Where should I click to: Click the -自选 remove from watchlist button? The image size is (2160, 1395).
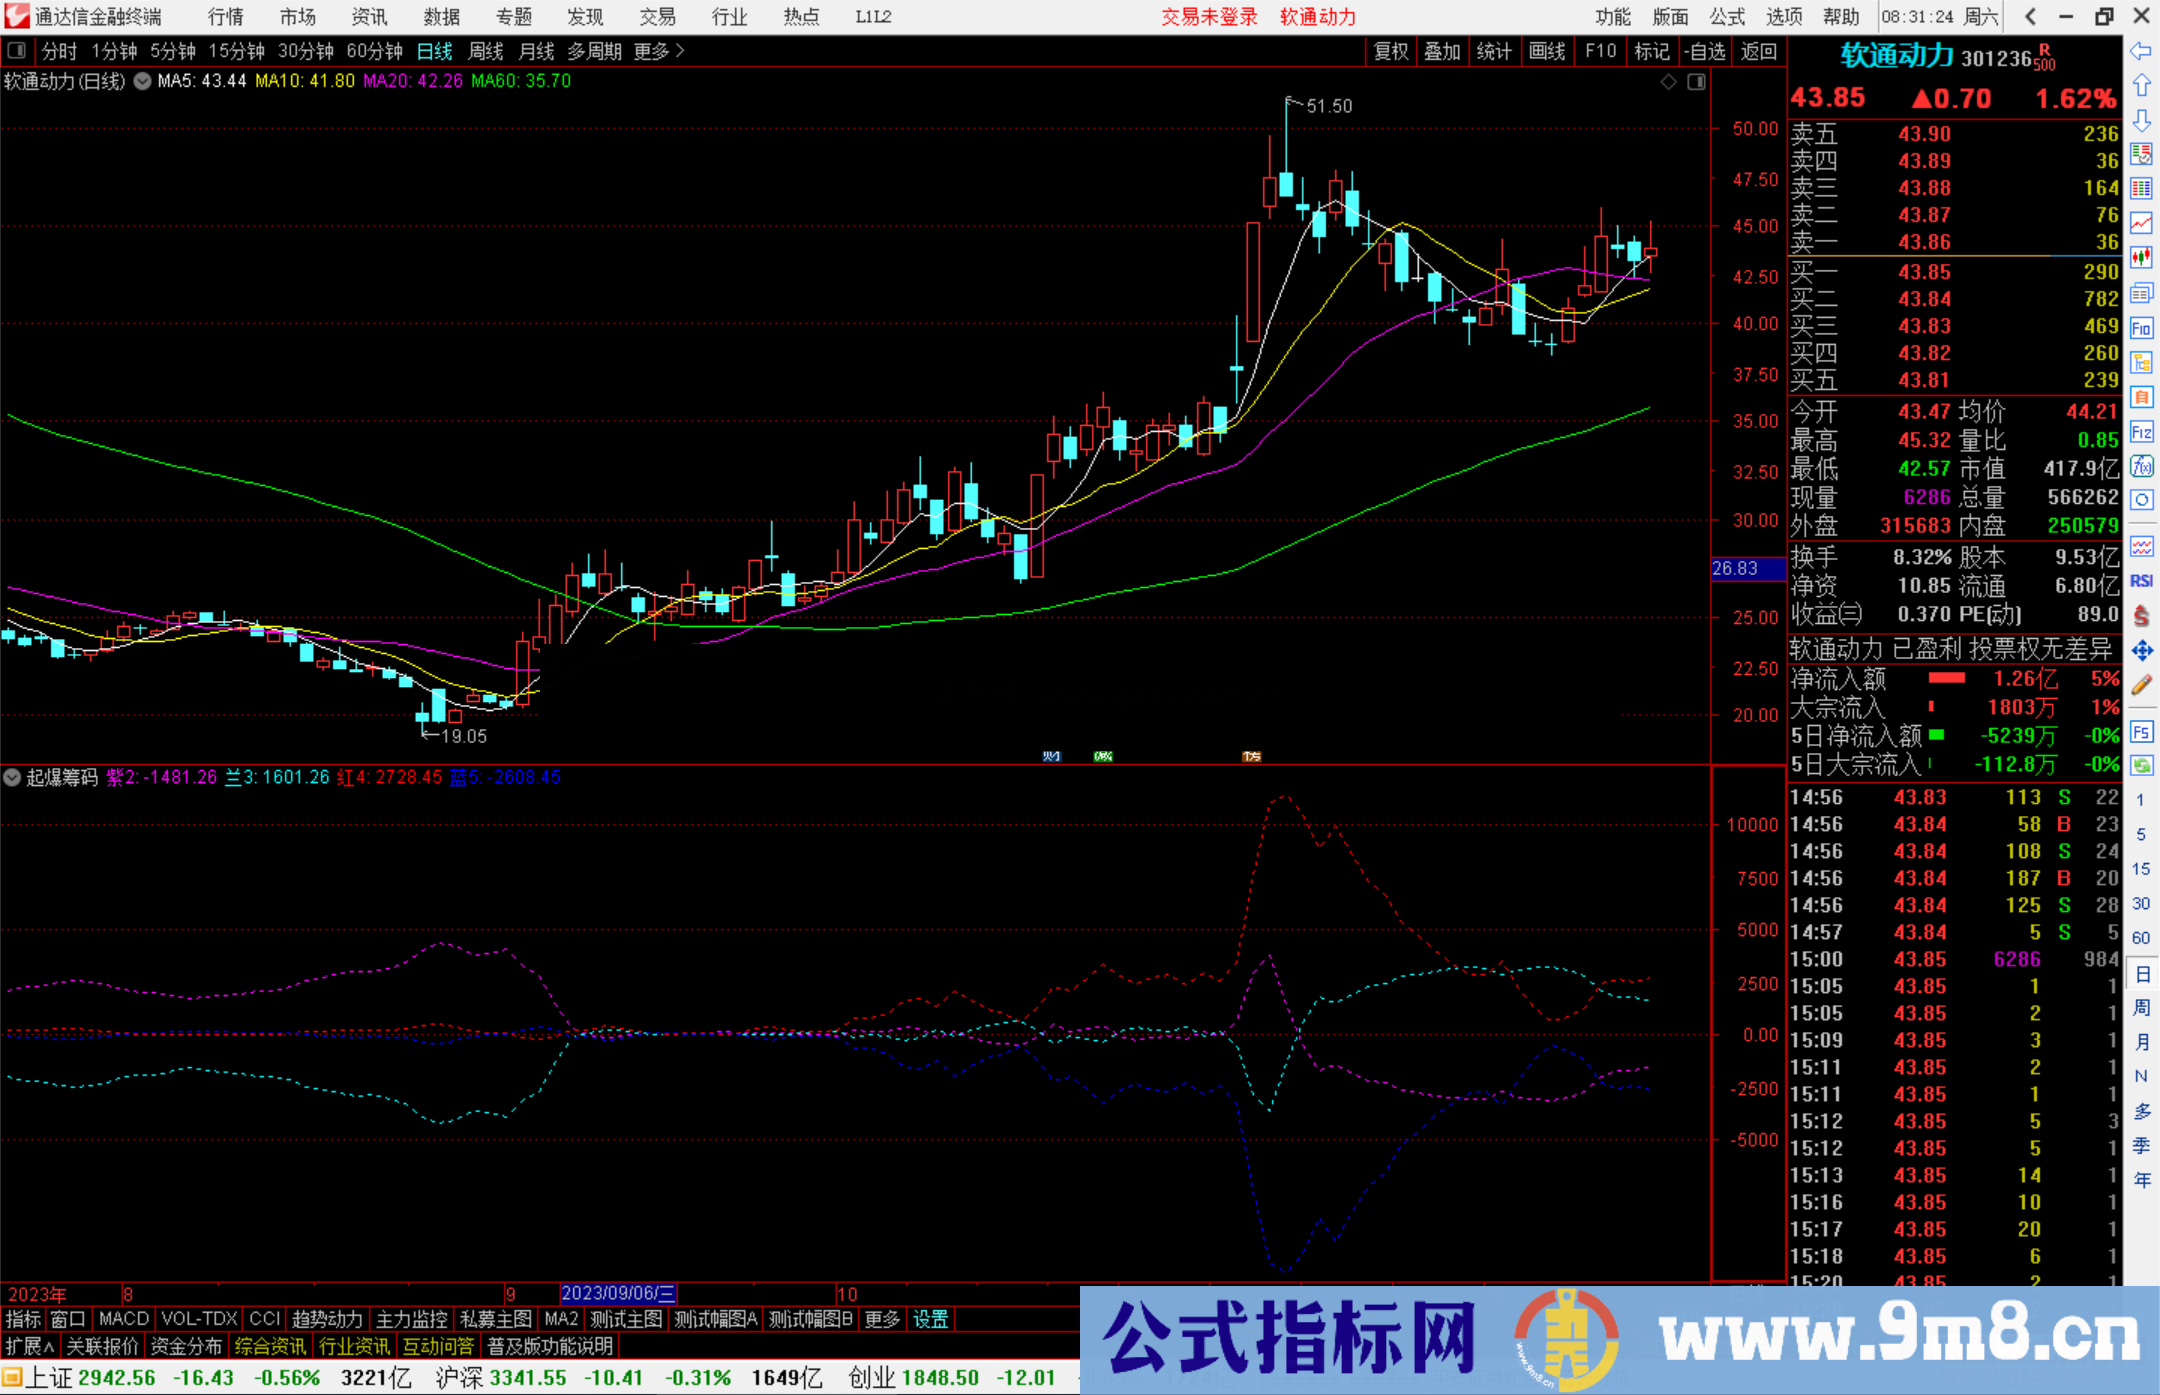[x=1704, y=51]
